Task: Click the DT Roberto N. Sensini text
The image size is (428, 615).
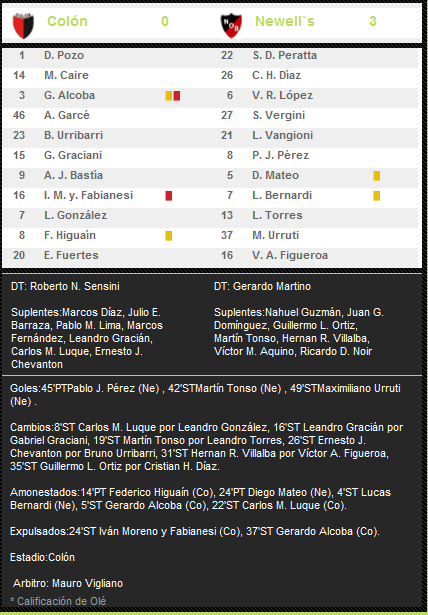Action: click(x=65, y=286)
